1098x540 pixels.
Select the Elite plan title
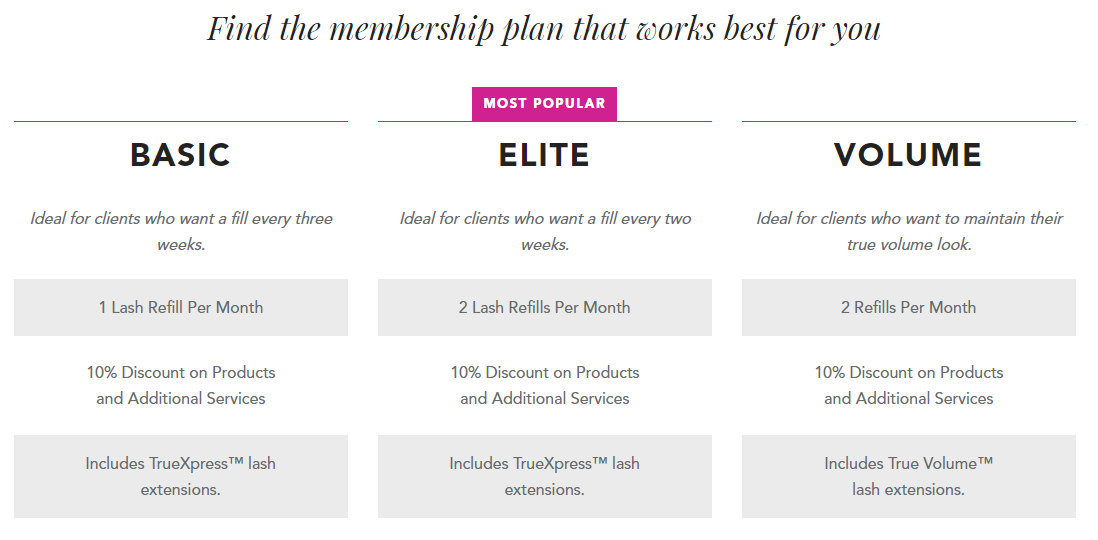tap(544, 155)
